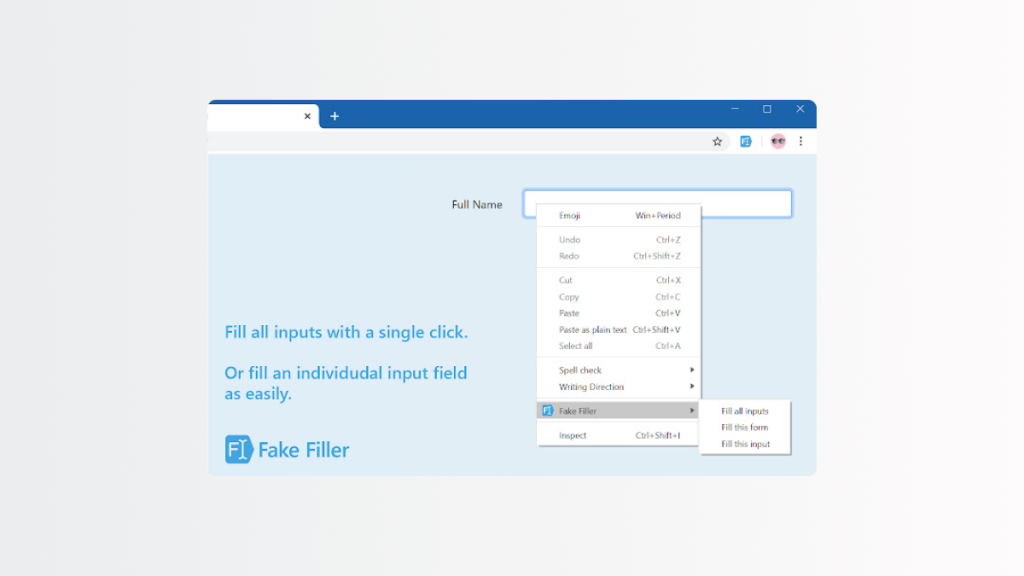Choose Select all in context menu
The height and width of the screenshot is (576, 1024).
pos(619,346)
